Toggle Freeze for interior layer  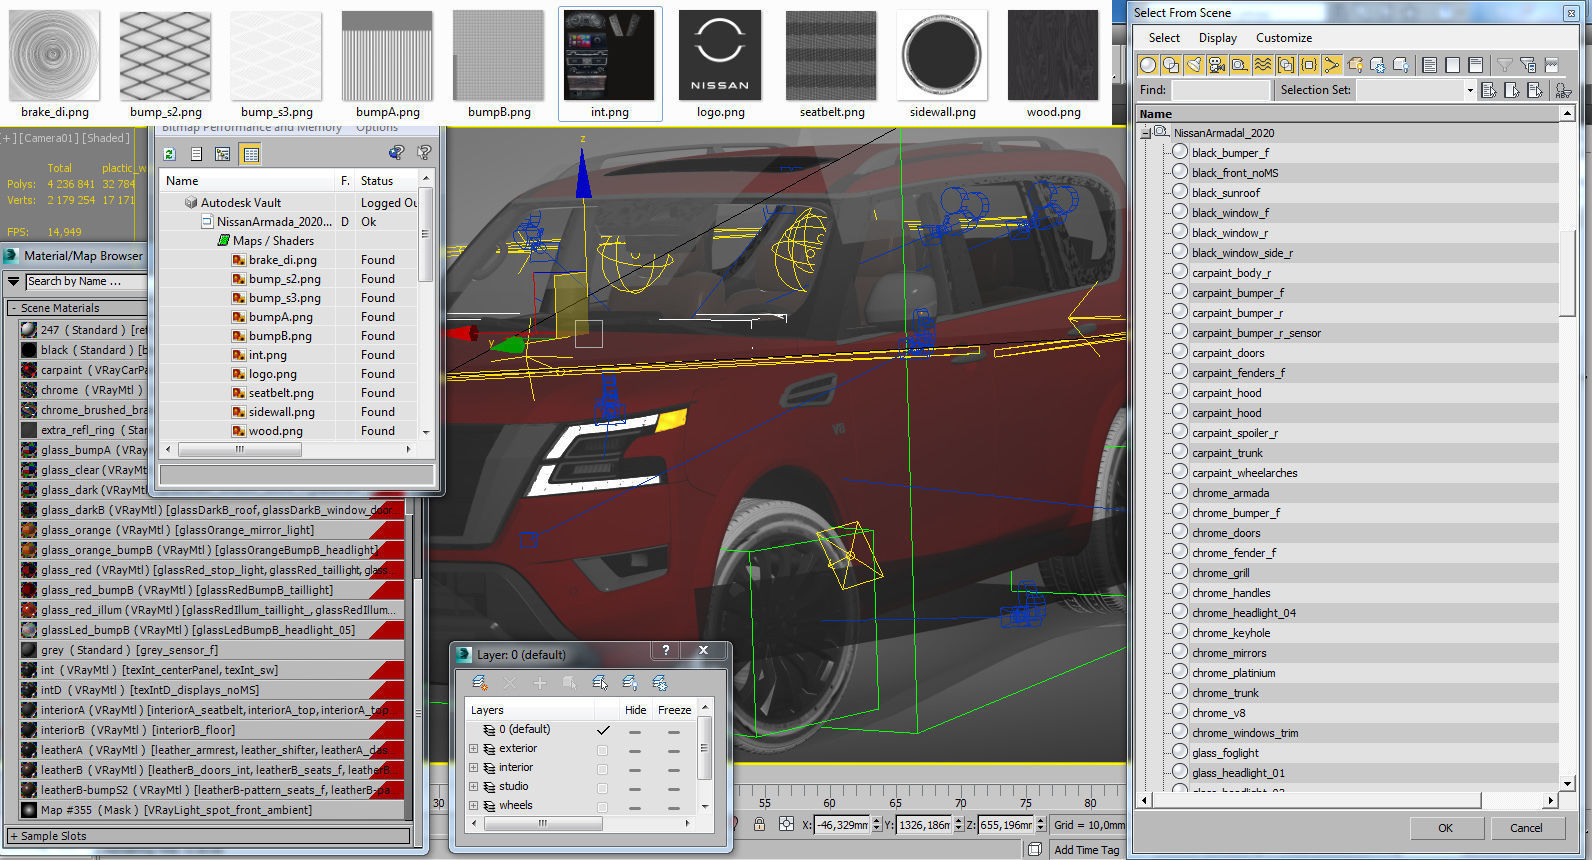click(x=674, y=768)
